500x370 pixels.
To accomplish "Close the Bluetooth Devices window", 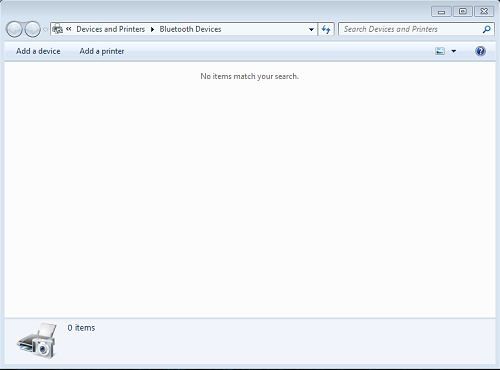I will (x=484, y=11).
